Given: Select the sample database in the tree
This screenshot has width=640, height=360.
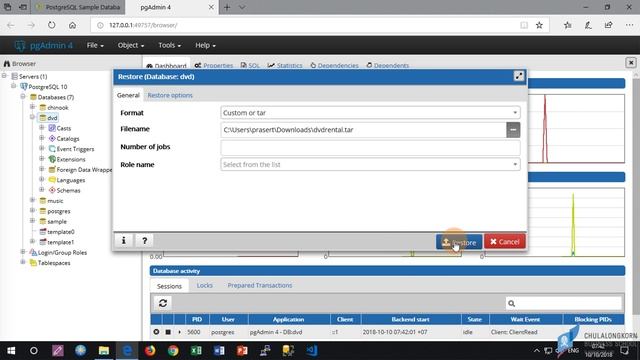Looking at the screenshot, I should (57, 221).
